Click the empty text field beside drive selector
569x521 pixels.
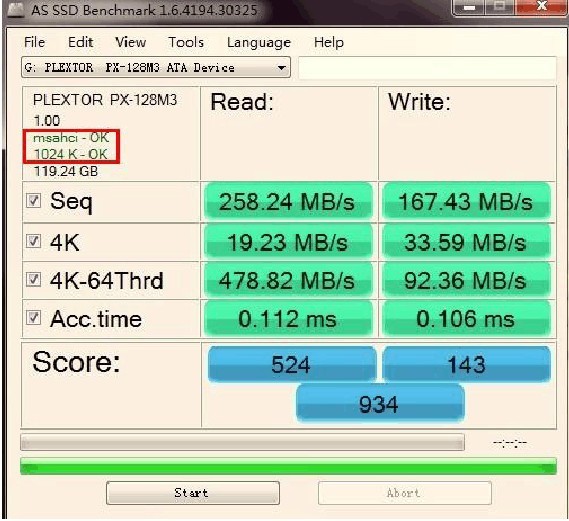click(427, 67)
